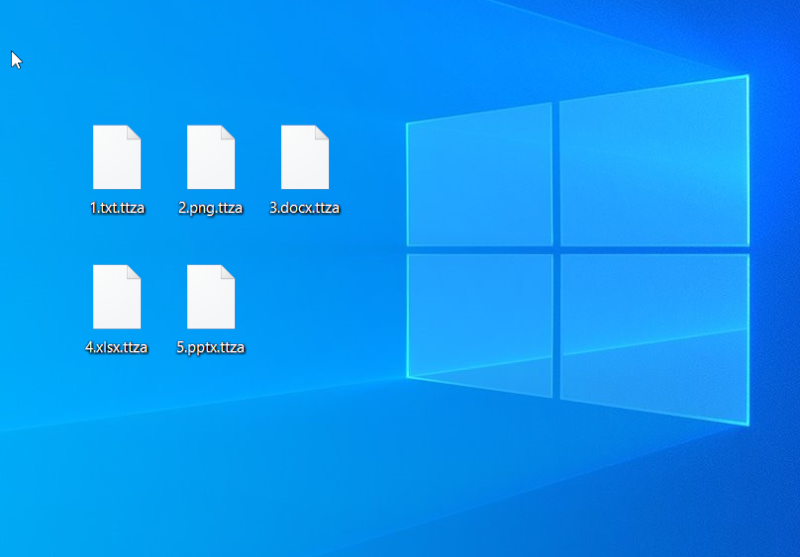Select the 3.docx.ttza document icon
Viewport: 800px width, 557px height.
click(x=305, y=158)
